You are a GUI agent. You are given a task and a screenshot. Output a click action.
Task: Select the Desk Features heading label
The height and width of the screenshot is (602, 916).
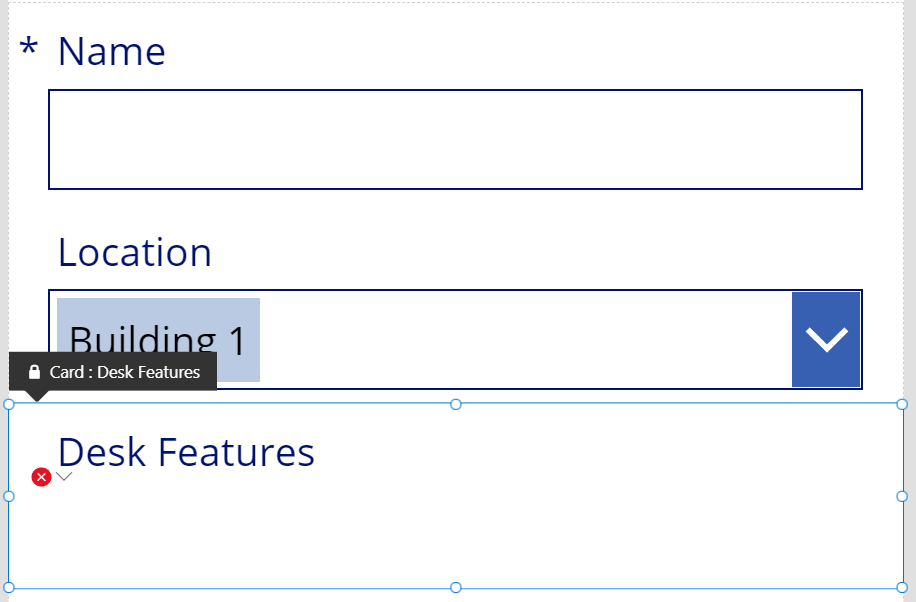pos(186,452)
